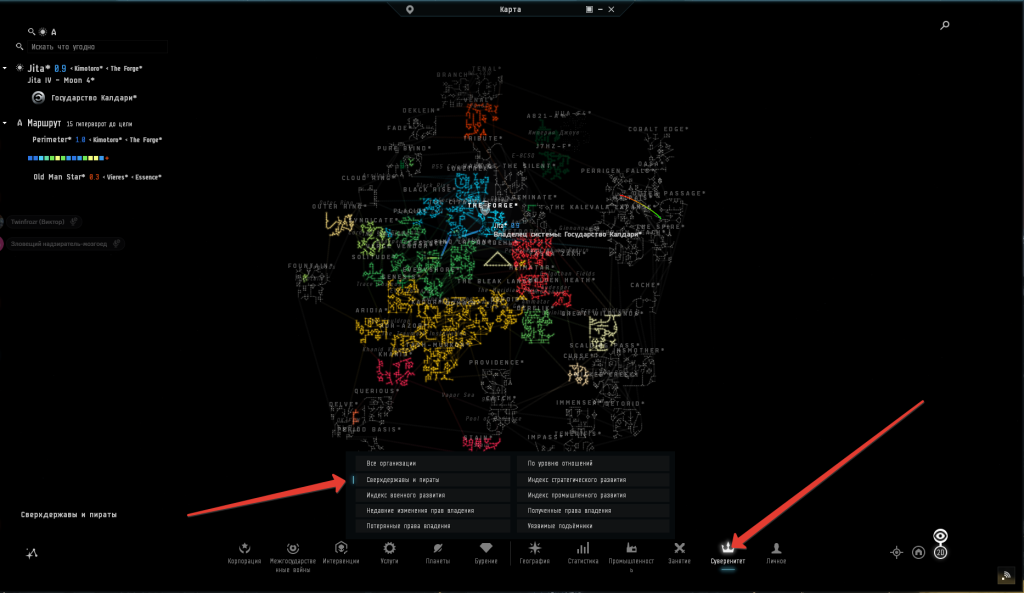Click the Личное person icon
Image resolution: width=1024 pixels, height=593 pixels.
tap(776, 548)
